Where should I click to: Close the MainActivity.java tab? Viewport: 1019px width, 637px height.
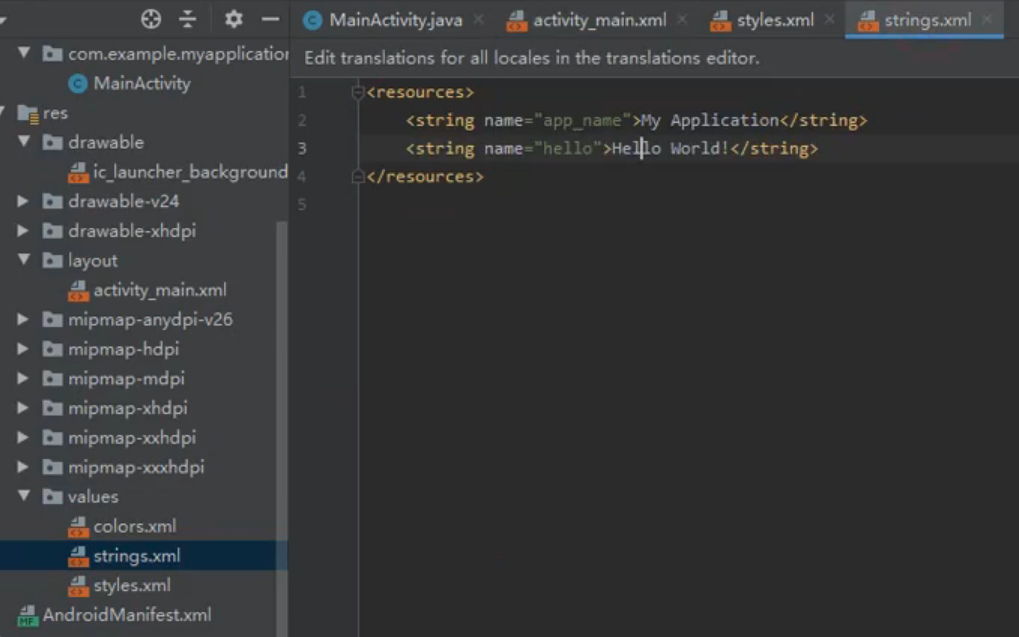click(x=478, y=20)
